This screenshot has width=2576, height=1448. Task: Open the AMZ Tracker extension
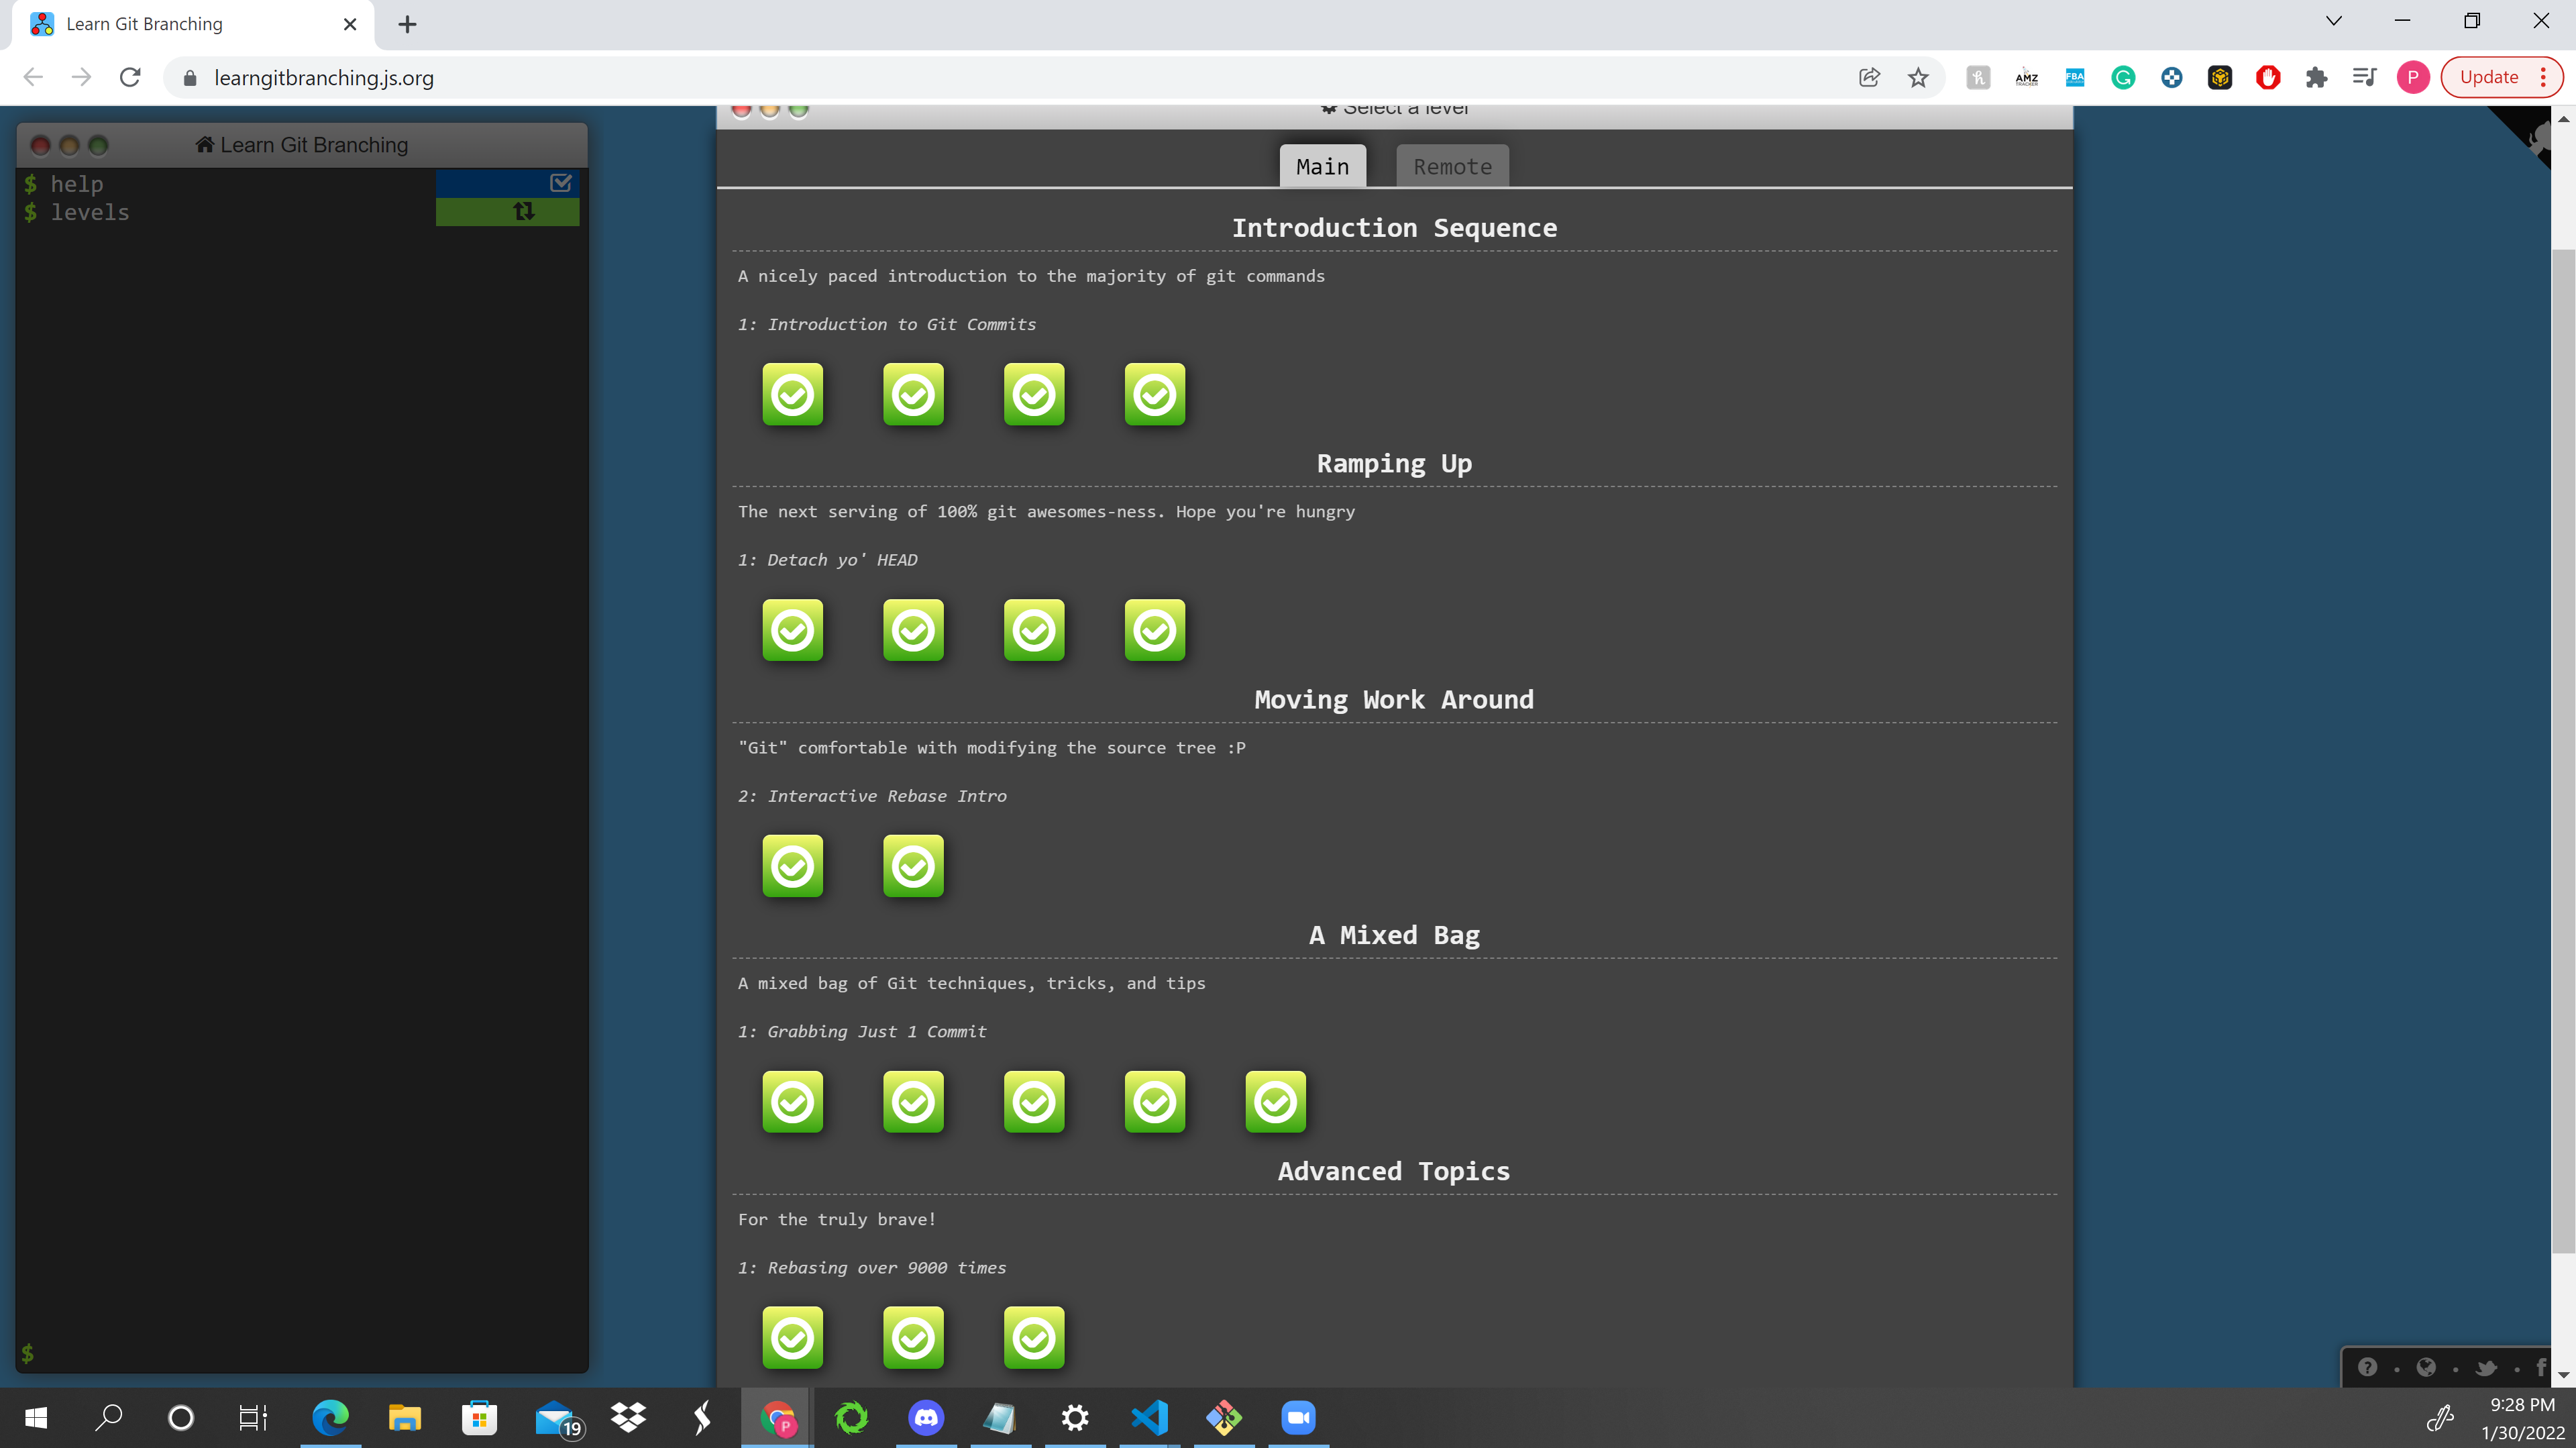[x=2026, y=77]
